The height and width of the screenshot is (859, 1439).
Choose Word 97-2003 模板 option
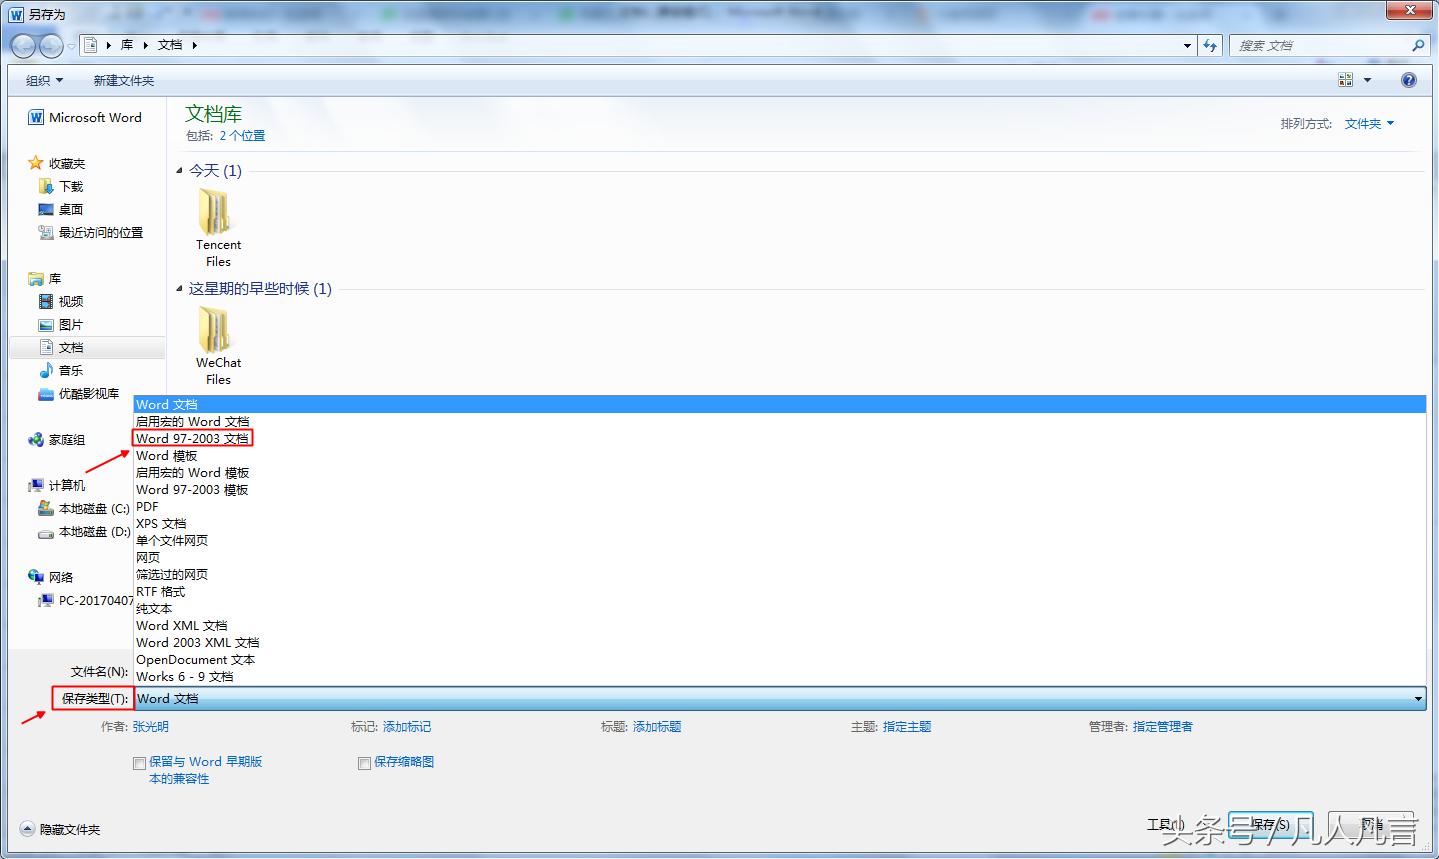780,489
